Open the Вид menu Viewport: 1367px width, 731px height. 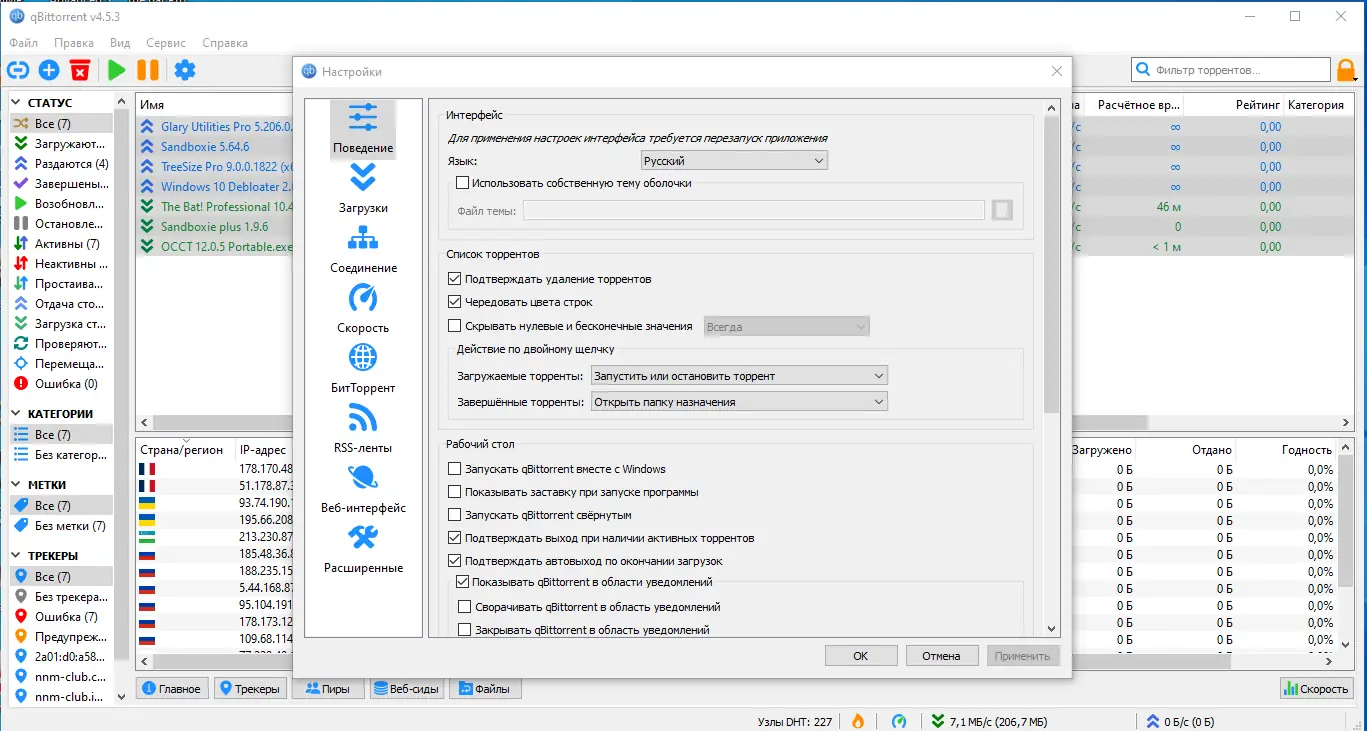[x=120, y=43]
